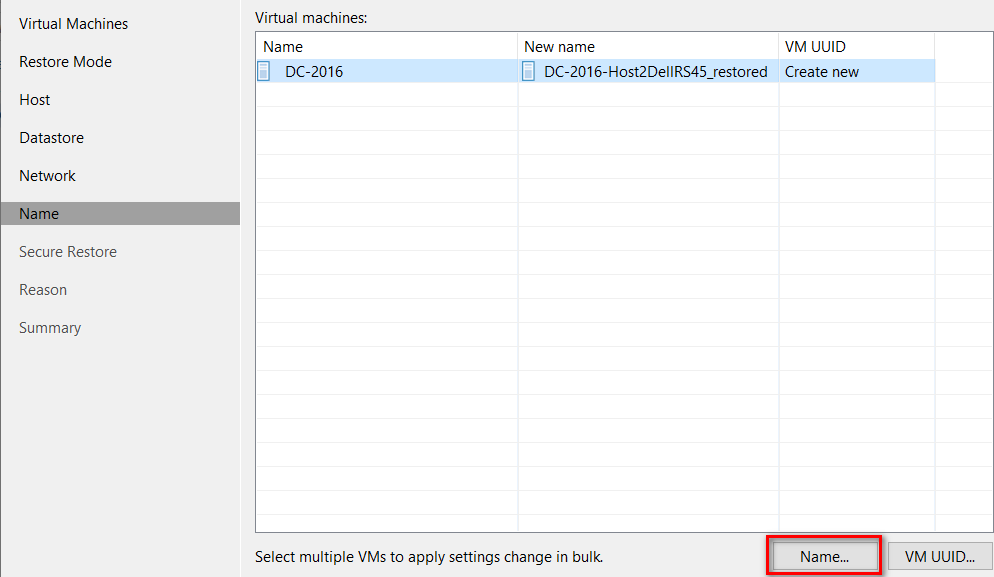The width and height of the screenshot is (994, 577).
Task: Open the Reason step
Action: point(42,290)
